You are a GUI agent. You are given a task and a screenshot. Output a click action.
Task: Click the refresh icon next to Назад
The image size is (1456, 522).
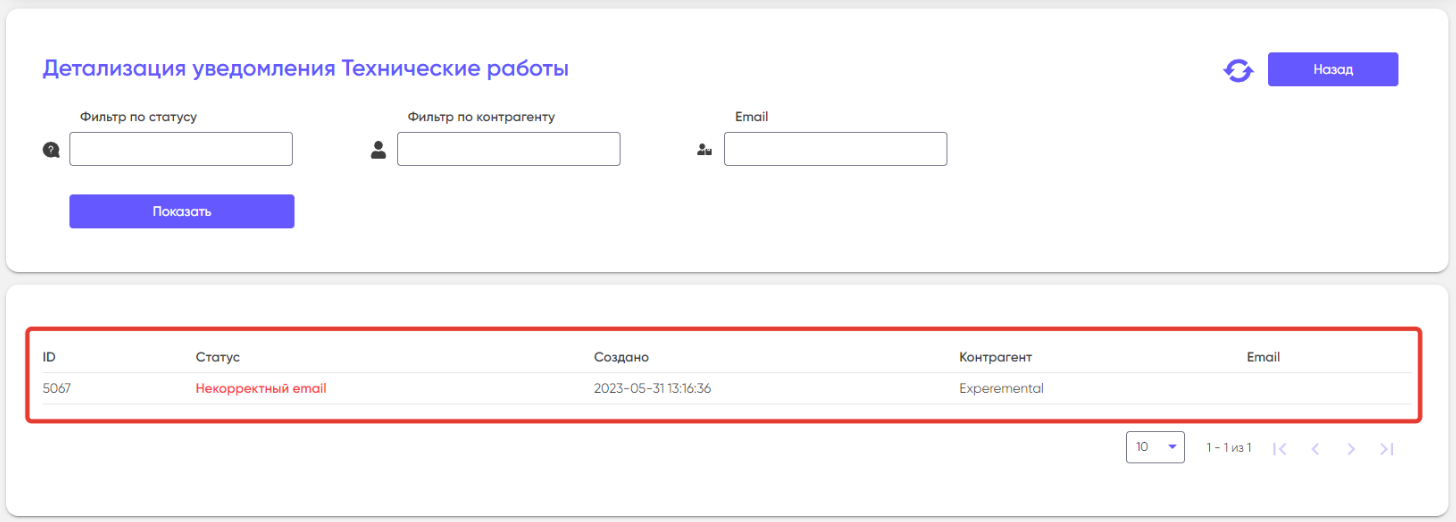tap(1238, 71)
